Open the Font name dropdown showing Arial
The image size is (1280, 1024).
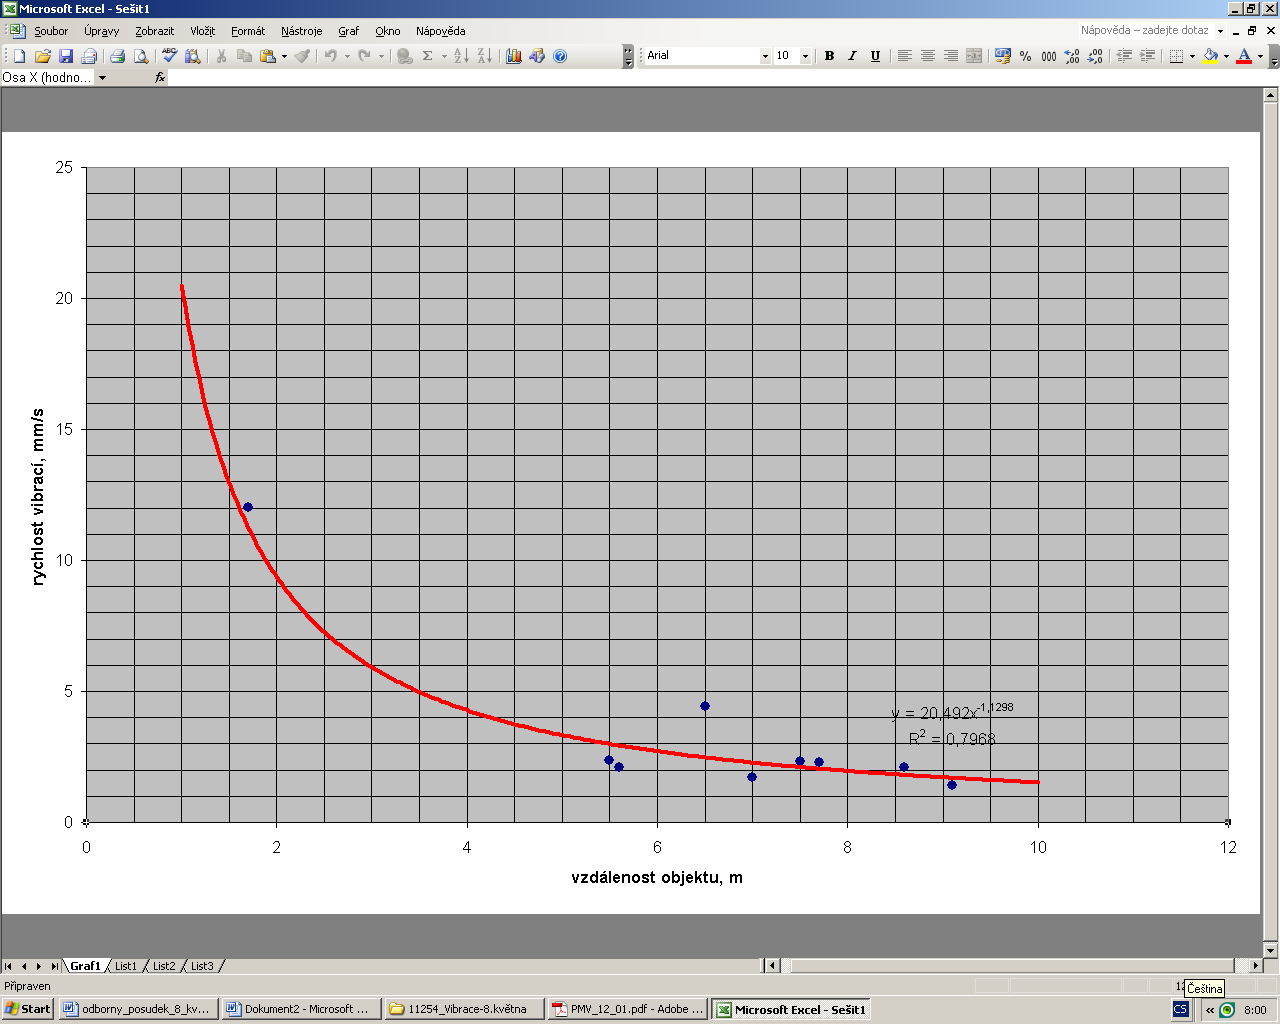[x=765, y=56]
